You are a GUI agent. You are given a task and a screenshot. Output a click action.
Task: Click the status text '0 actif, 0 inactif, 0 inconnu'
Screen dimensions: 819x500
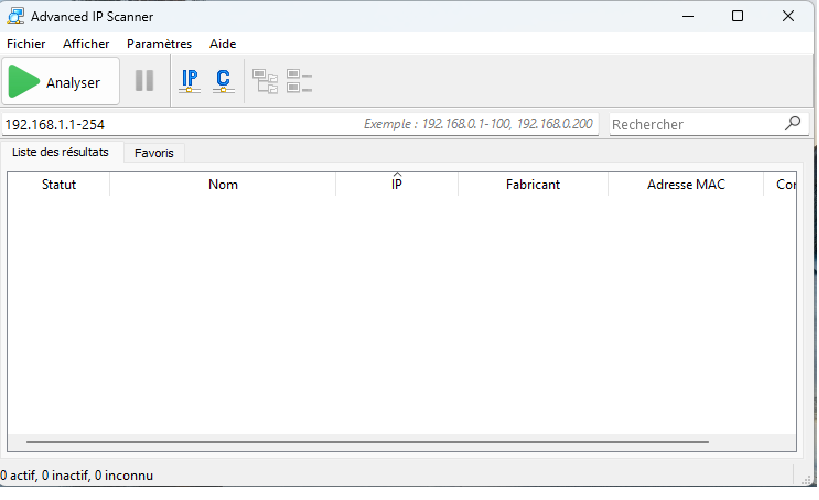77,475
